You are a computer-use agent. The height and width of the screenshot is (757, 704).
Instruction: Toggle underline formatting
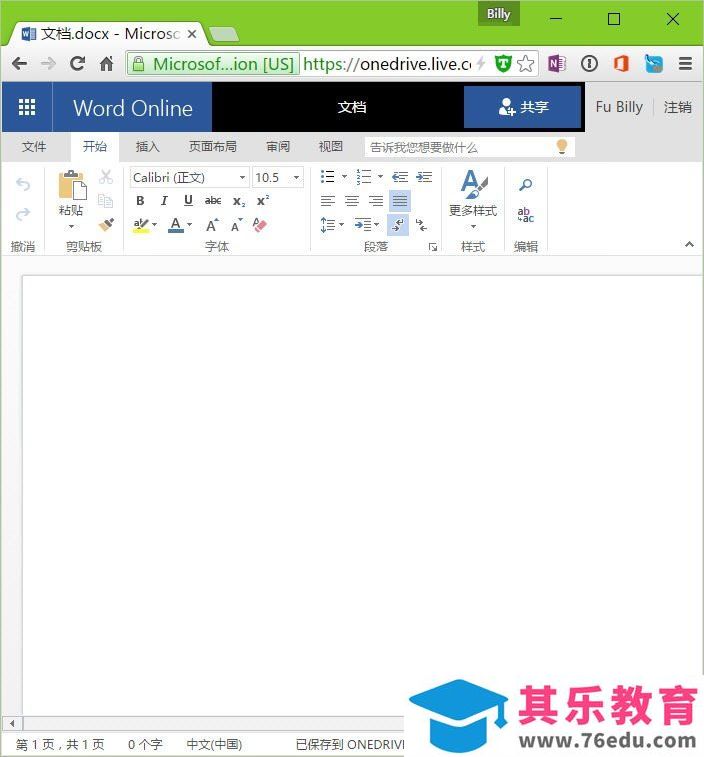click(188, 200)
